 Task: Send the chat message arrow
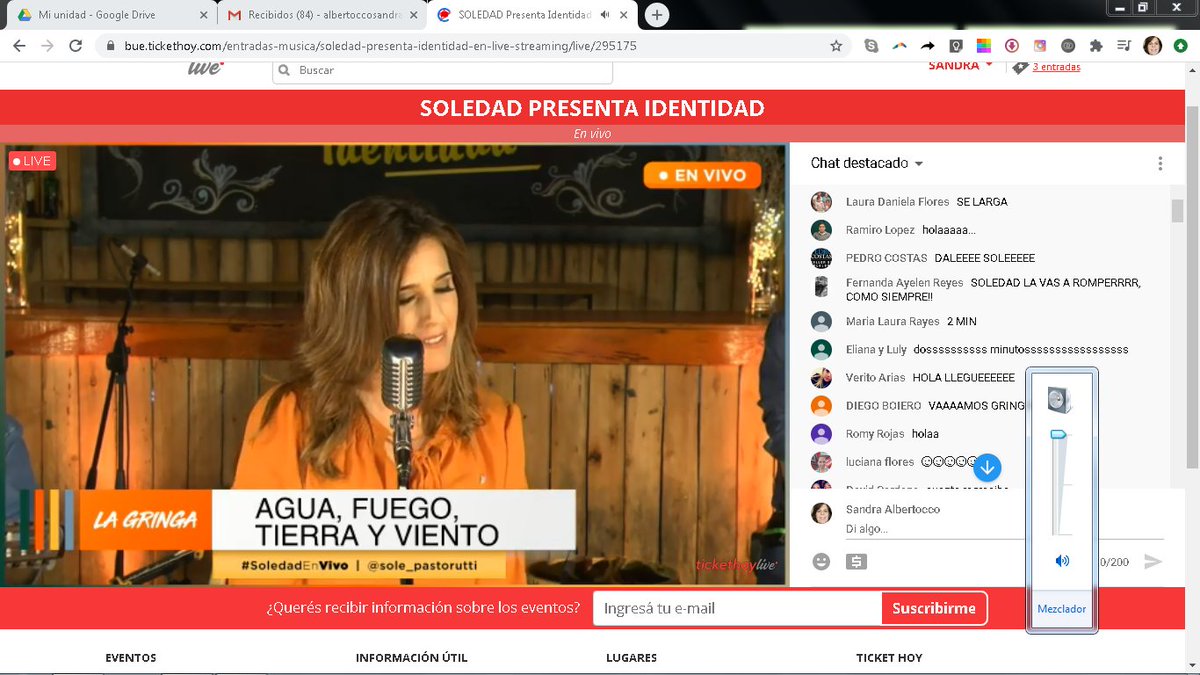(x=1153, y=562)
